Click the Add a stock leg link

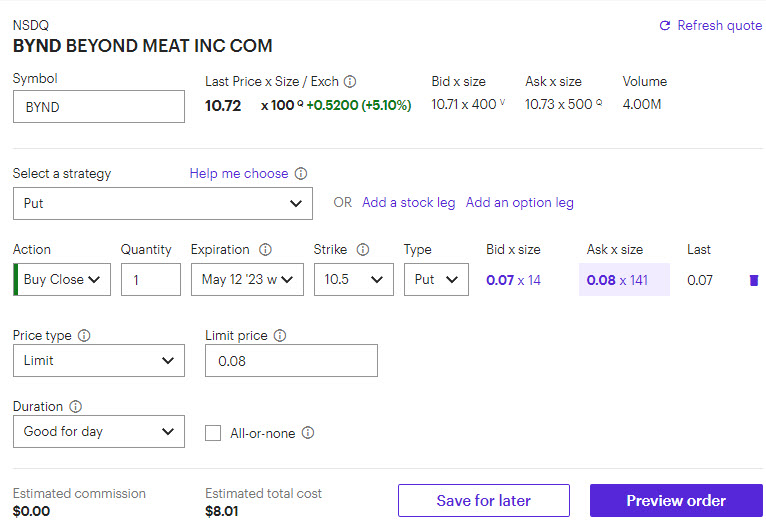pos(408,203)
